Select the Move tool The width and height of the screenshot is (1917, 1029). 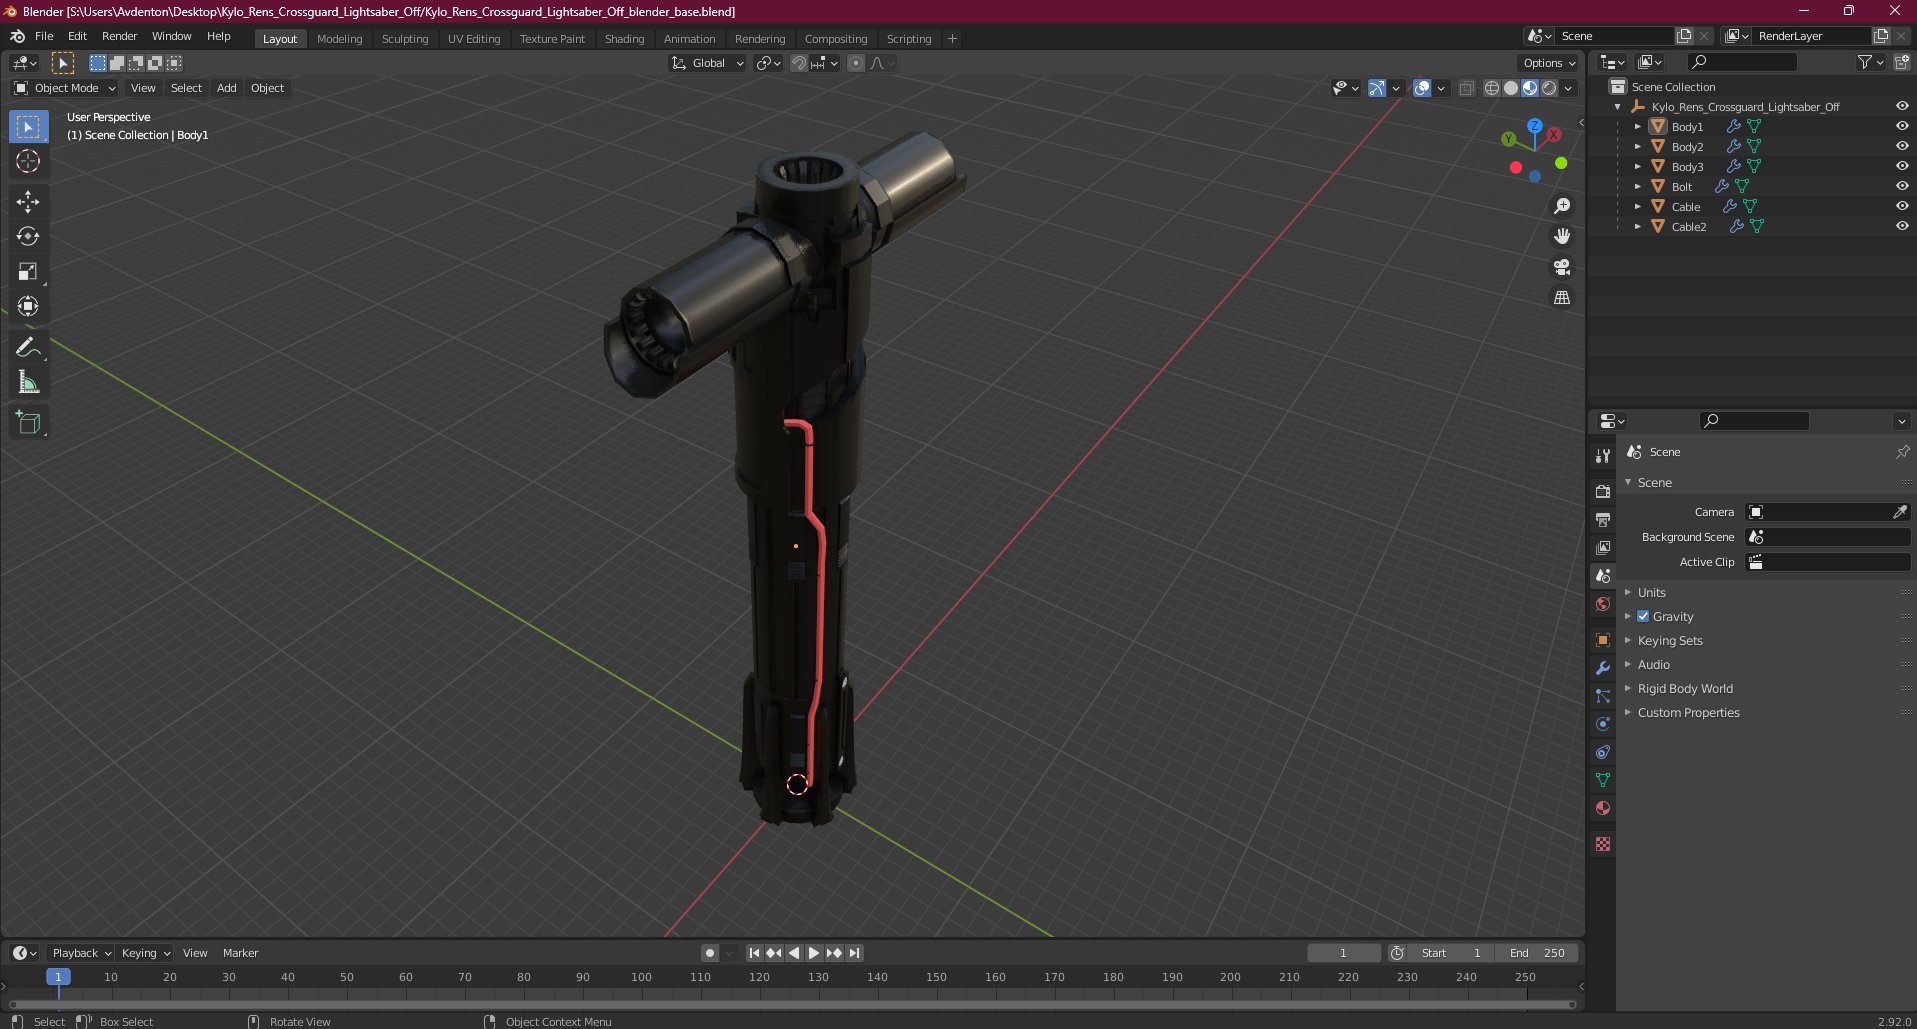coord(28,201)
